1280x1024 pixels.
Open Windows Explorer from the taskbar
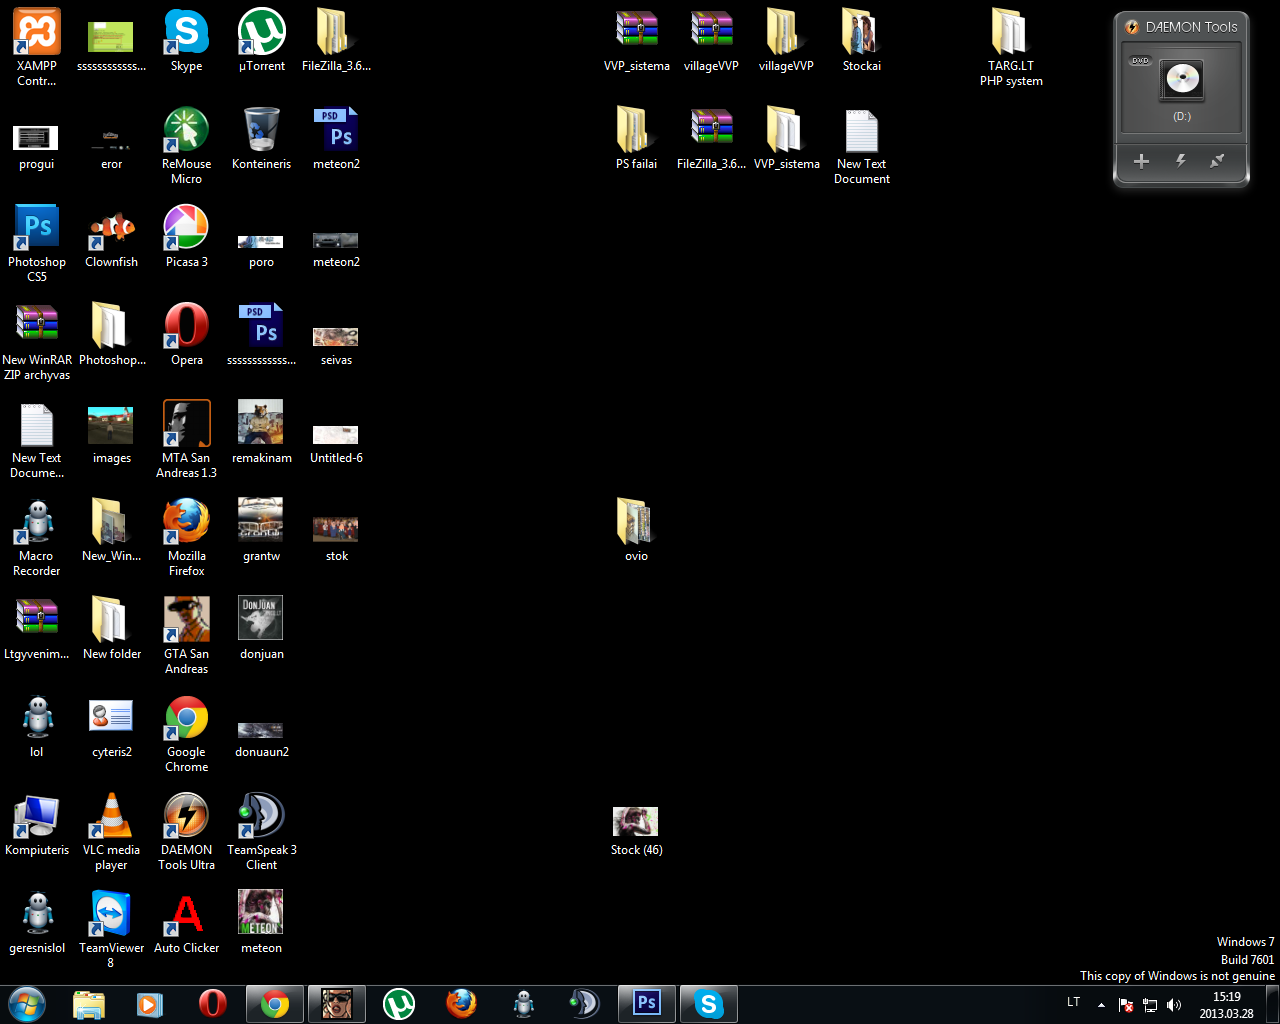pyautogui.click(x=89, y=1004)
